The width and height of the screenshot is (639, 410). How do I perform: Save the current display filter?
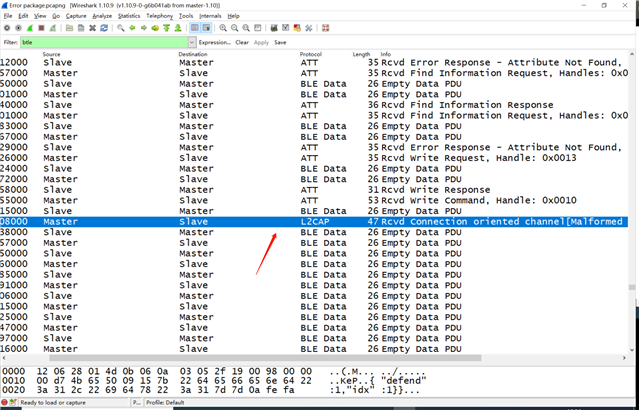280,42
